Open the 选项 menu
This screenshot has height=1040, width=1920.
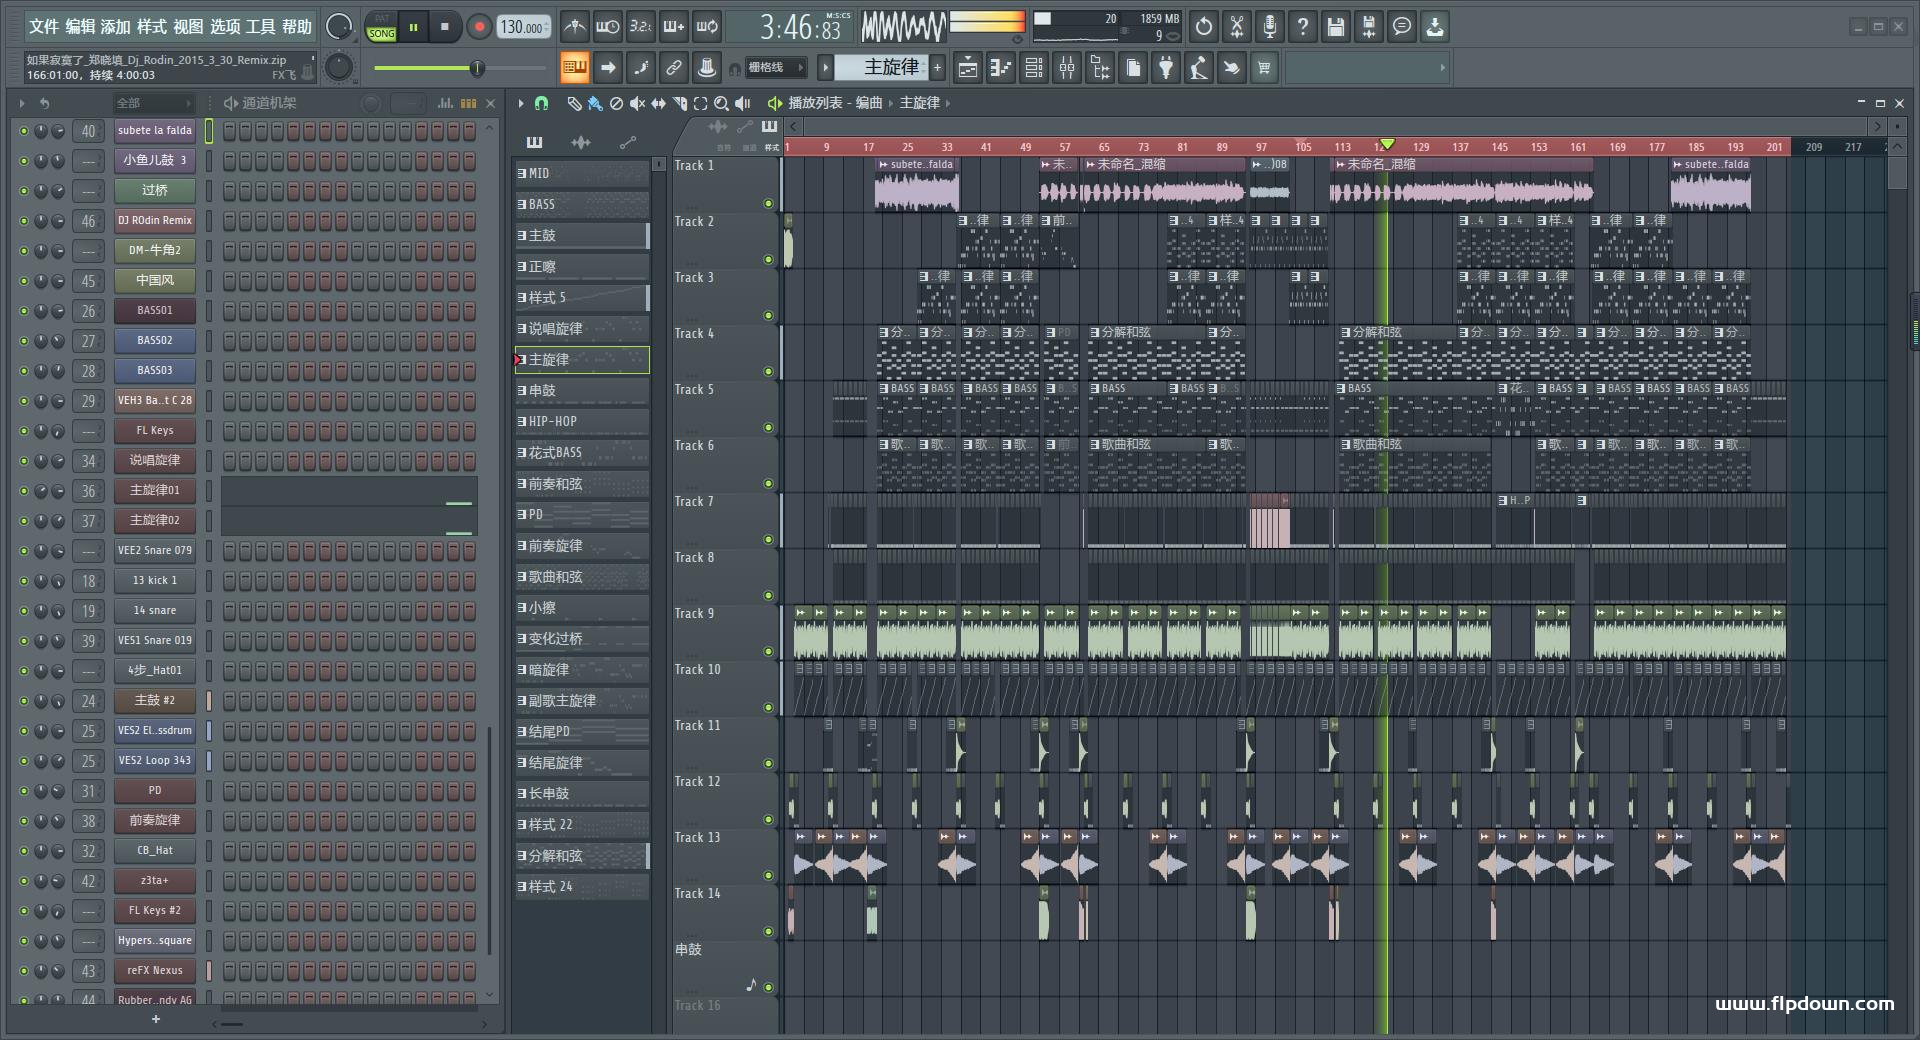tap(225, 27)
